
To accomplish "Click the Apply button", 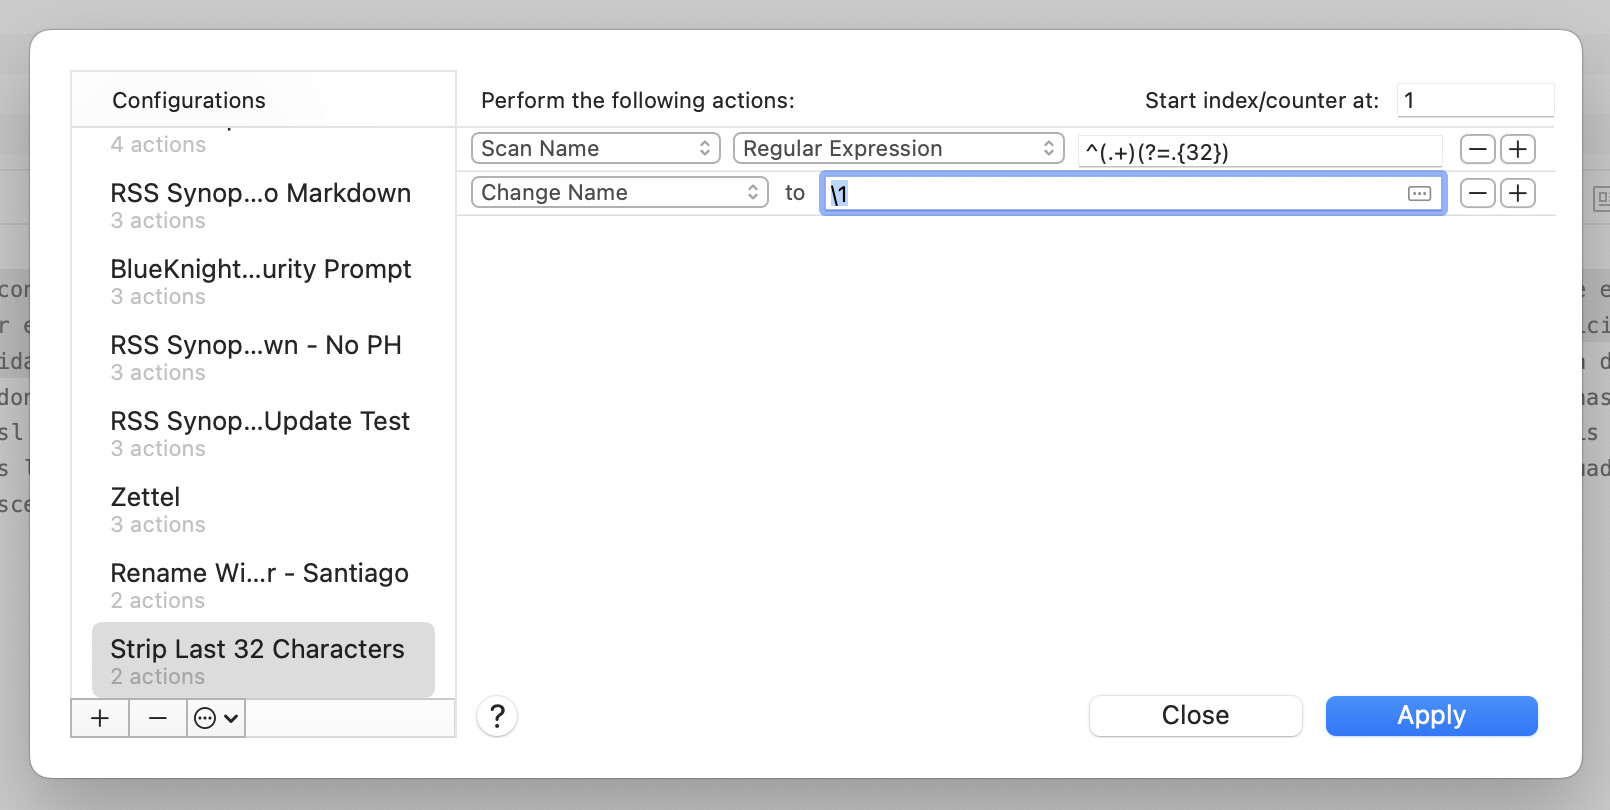I will [x=1431, y=716].
